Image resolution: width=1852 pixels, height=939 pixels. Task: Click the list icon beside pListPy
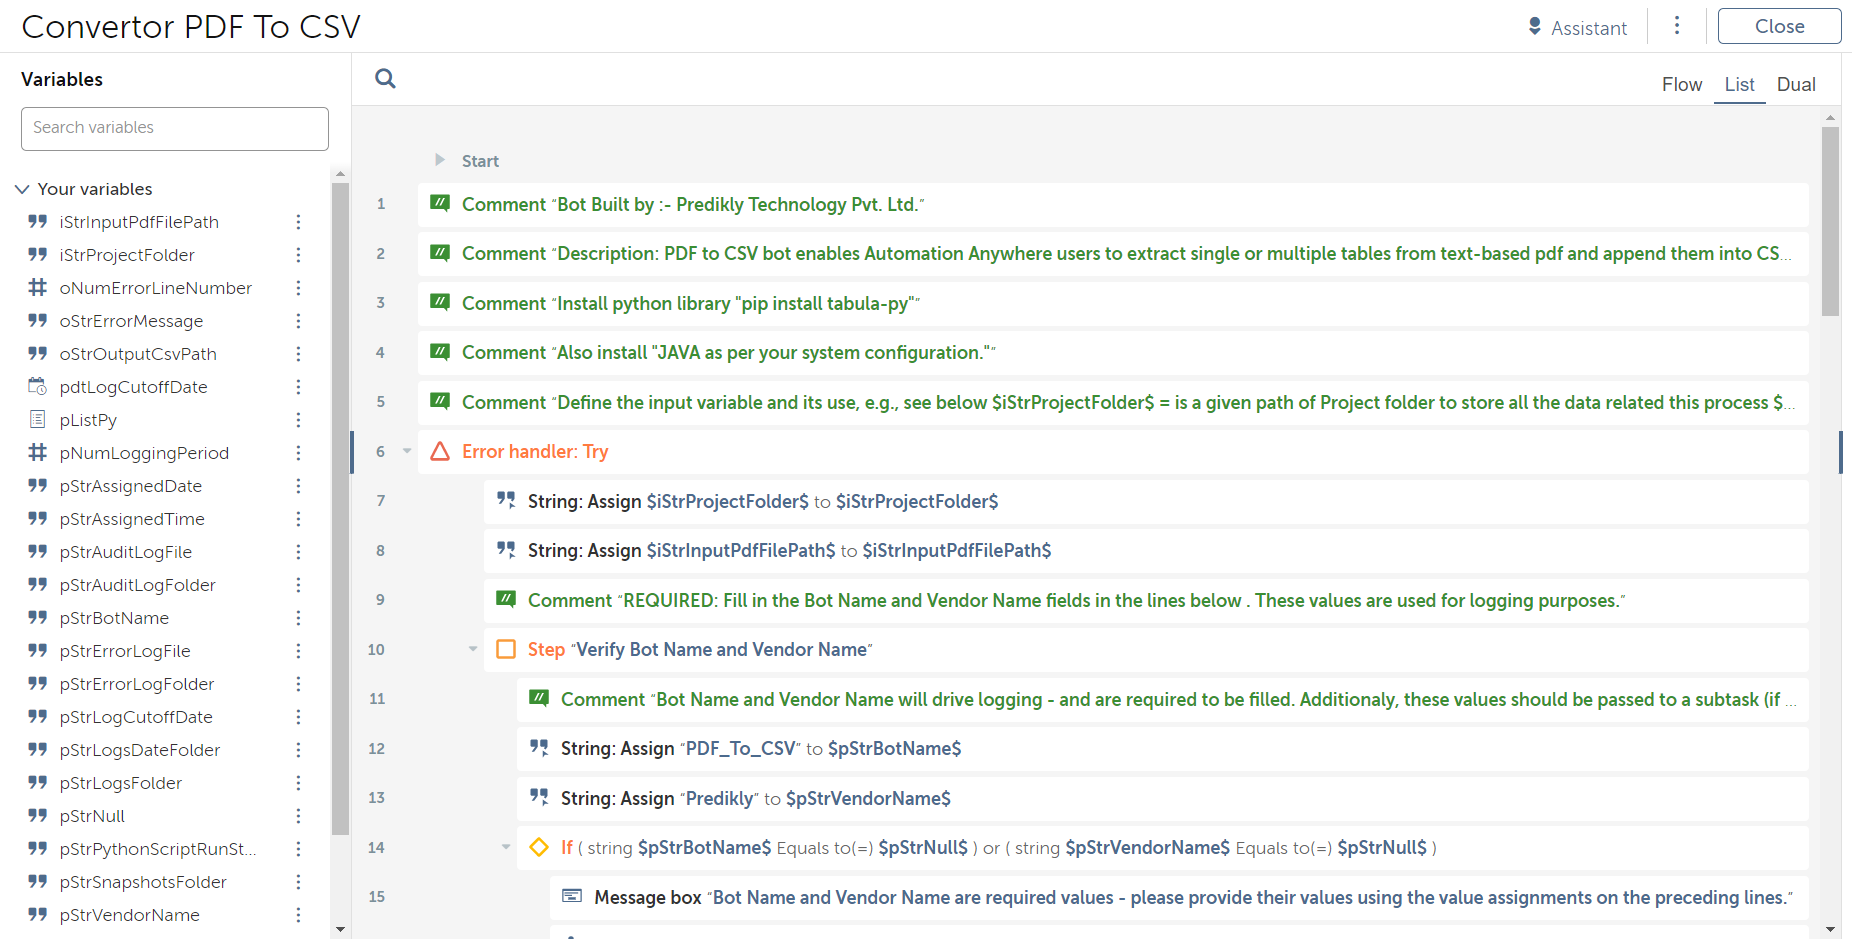point(37,420)
